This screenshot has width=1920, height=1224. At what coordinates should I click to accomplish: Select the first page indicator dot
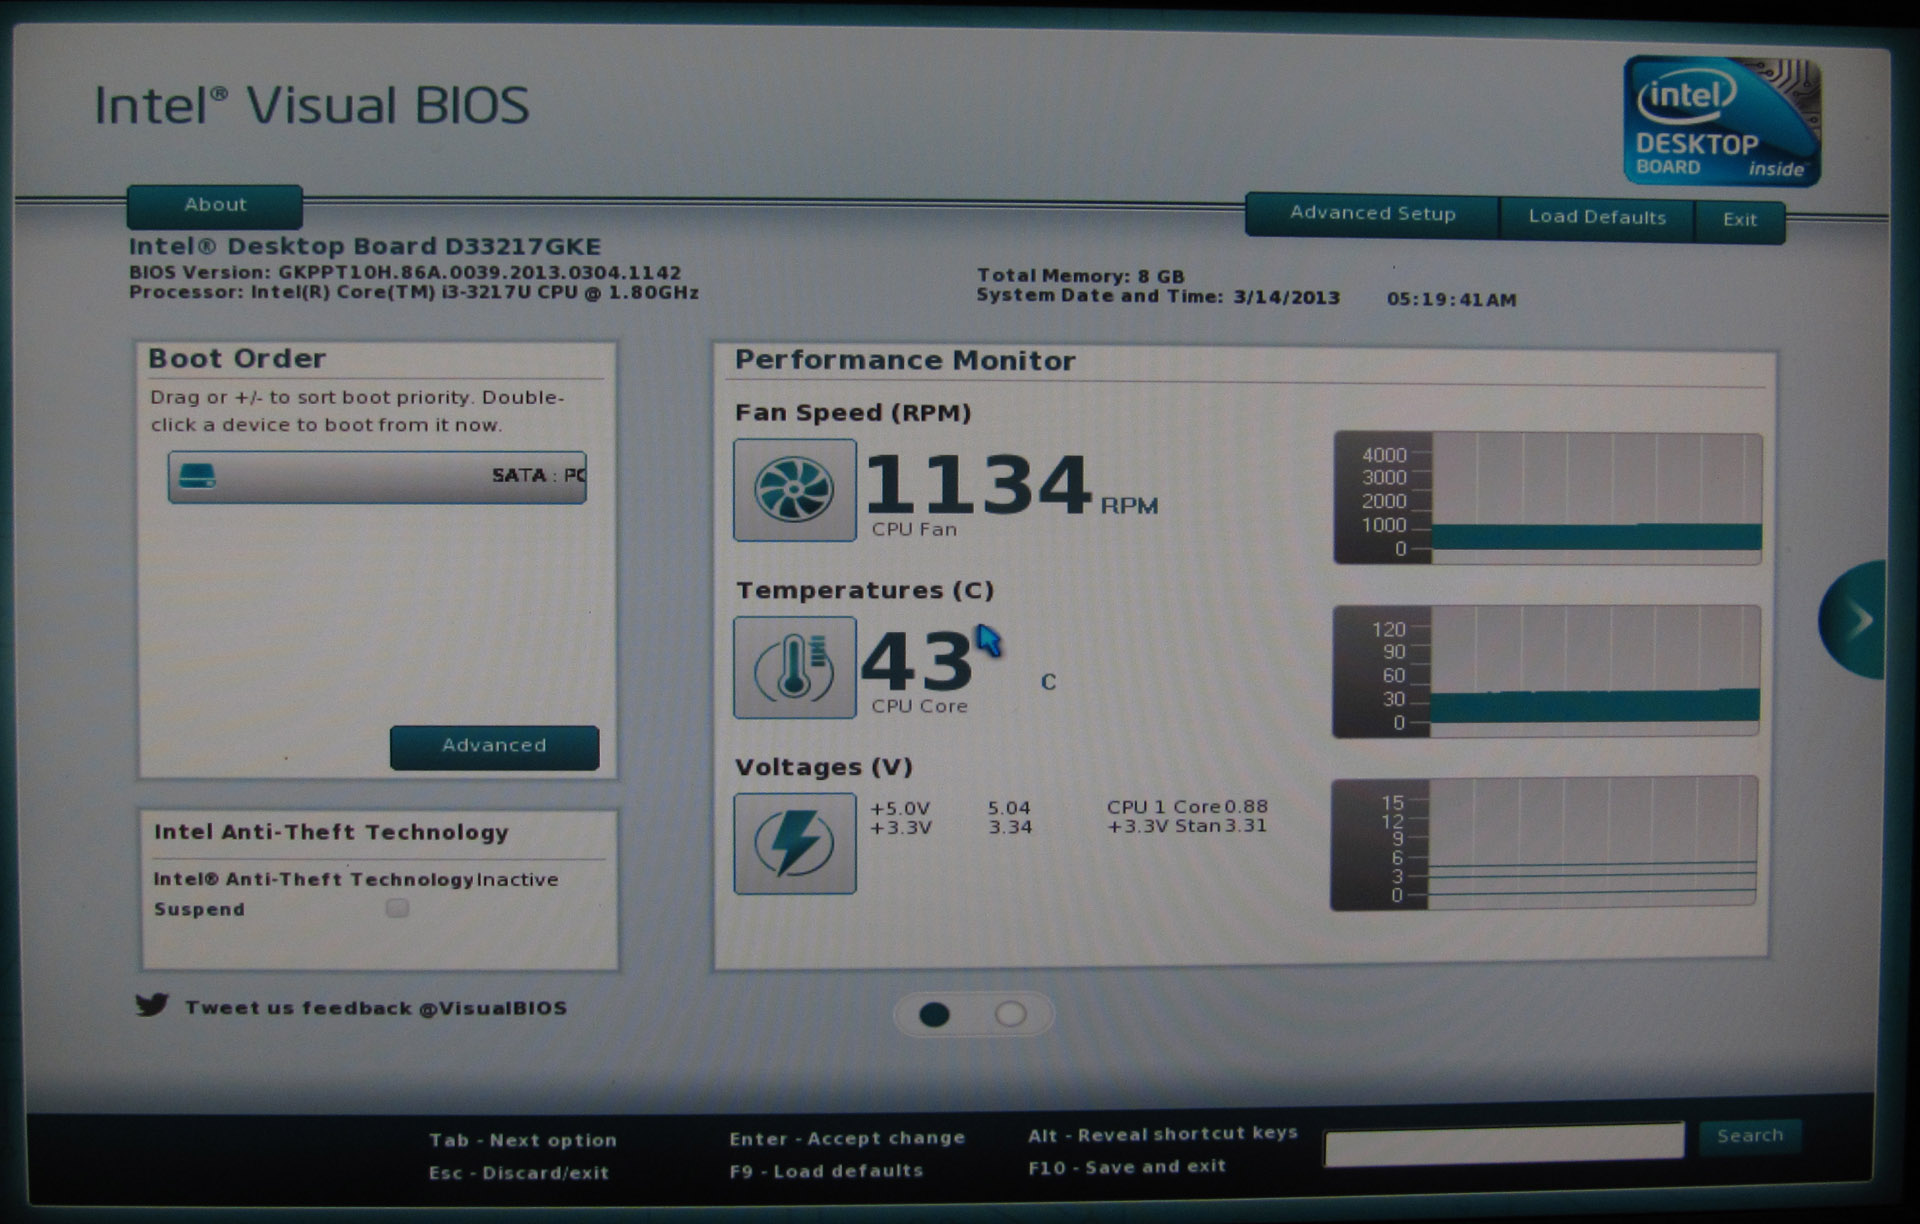click(x=934, y=1015)
